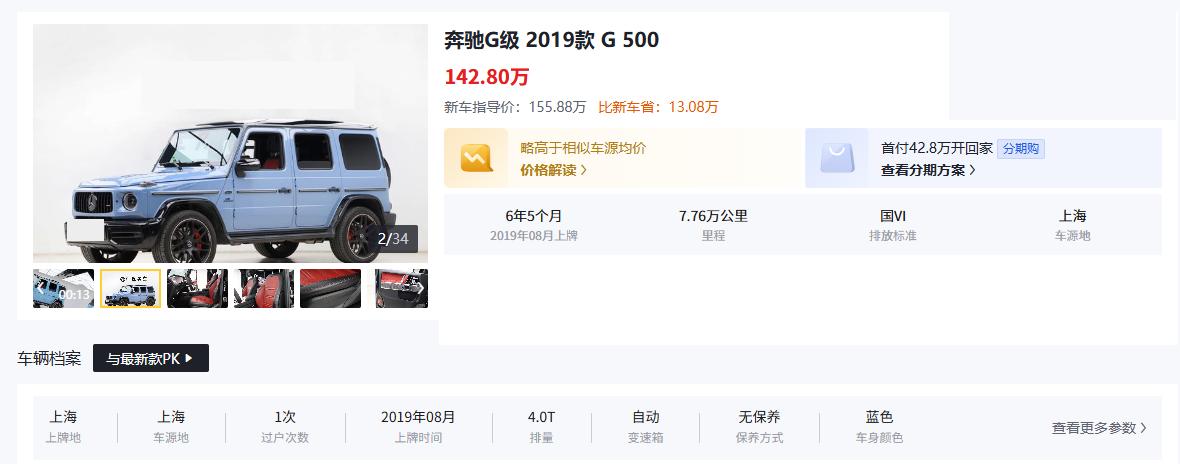
Task: Click the 奔驰G级 2019款 G 500 title
Action: tap(552, 40)
